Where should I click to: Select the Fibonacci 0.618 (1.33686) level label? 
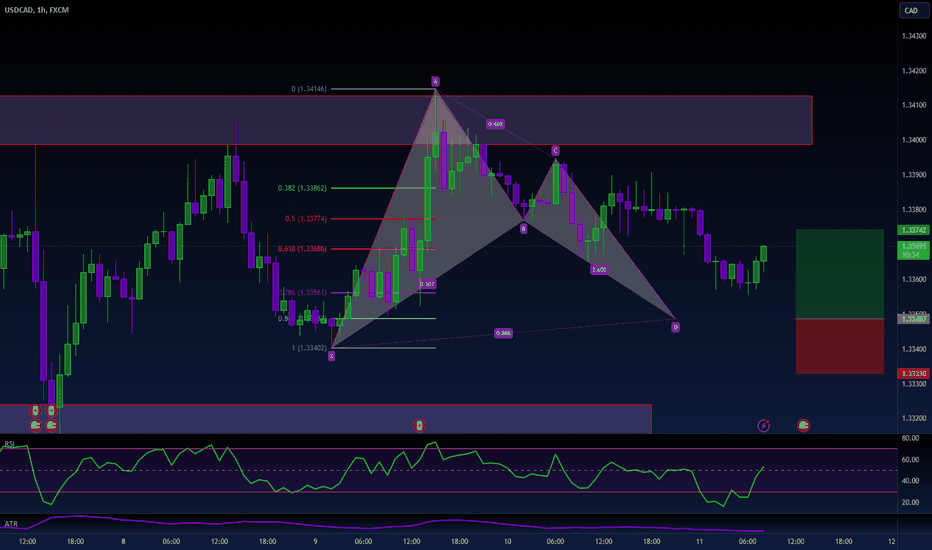(x=302, y=249)
